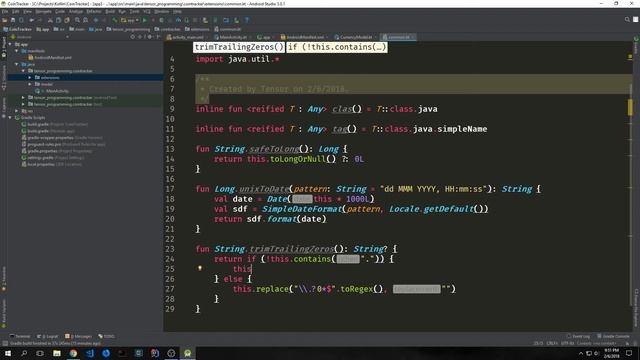Click the Windows Start button

click(8, 353)
